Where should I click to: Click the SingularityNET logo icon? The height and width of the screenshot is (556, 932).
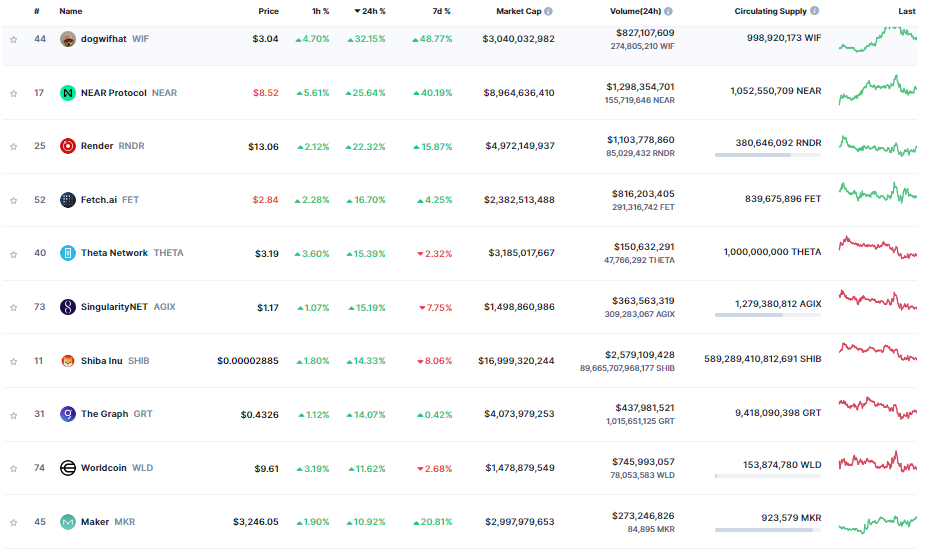click(x=68, y=307)
